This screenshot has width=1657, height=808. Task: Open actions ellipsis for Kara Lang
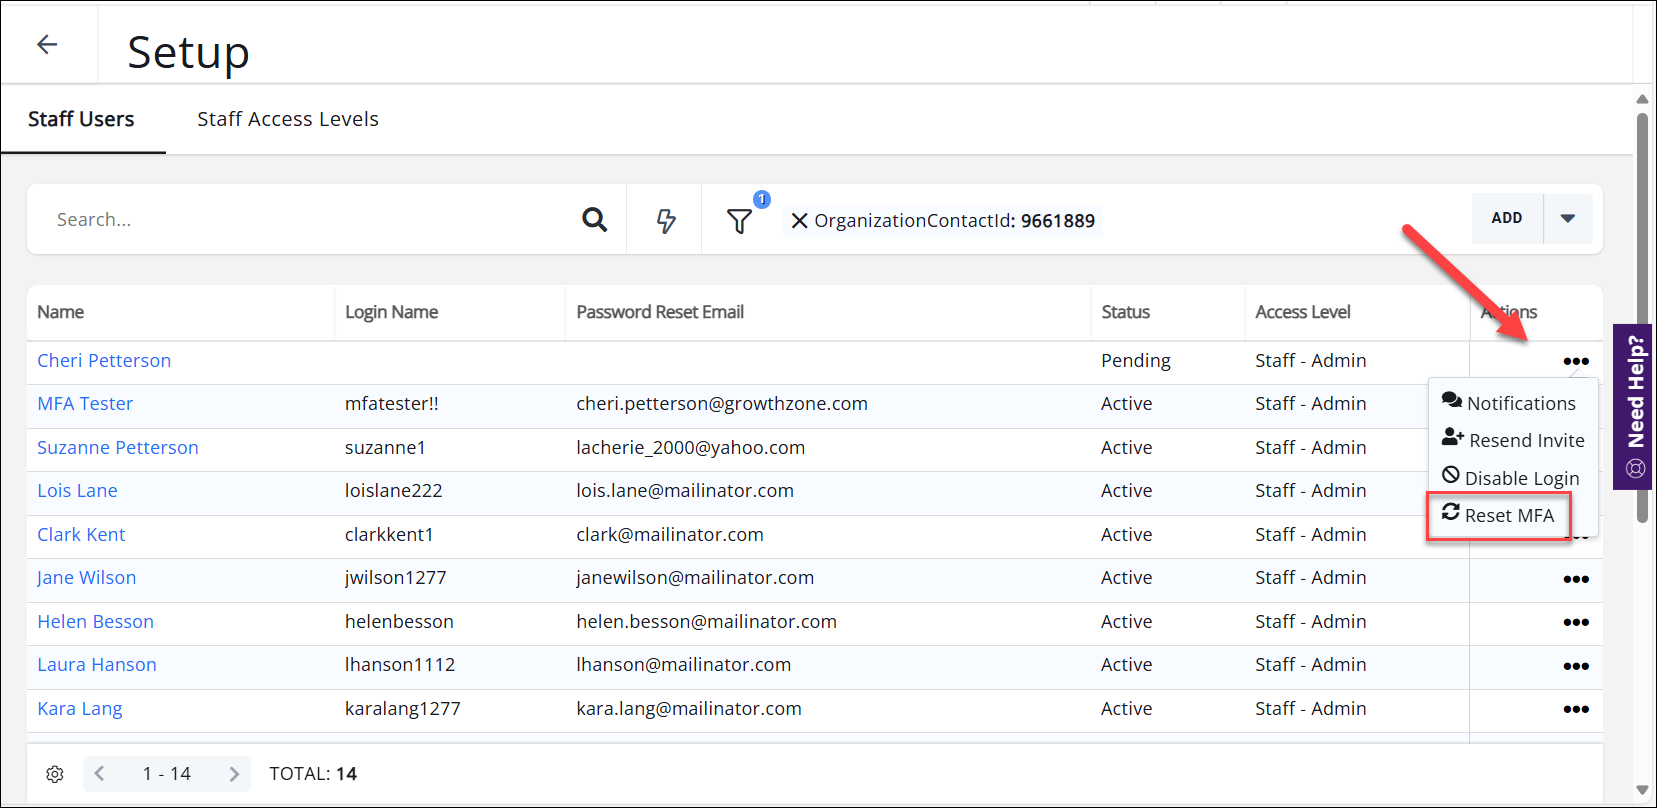(x=1575, y=709)
